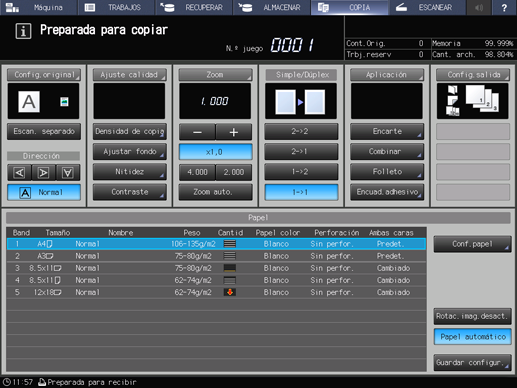The height and width of the screenshot is (388, 517).
Task: Select upside-down original direction icon
Action: pos(68,172)
